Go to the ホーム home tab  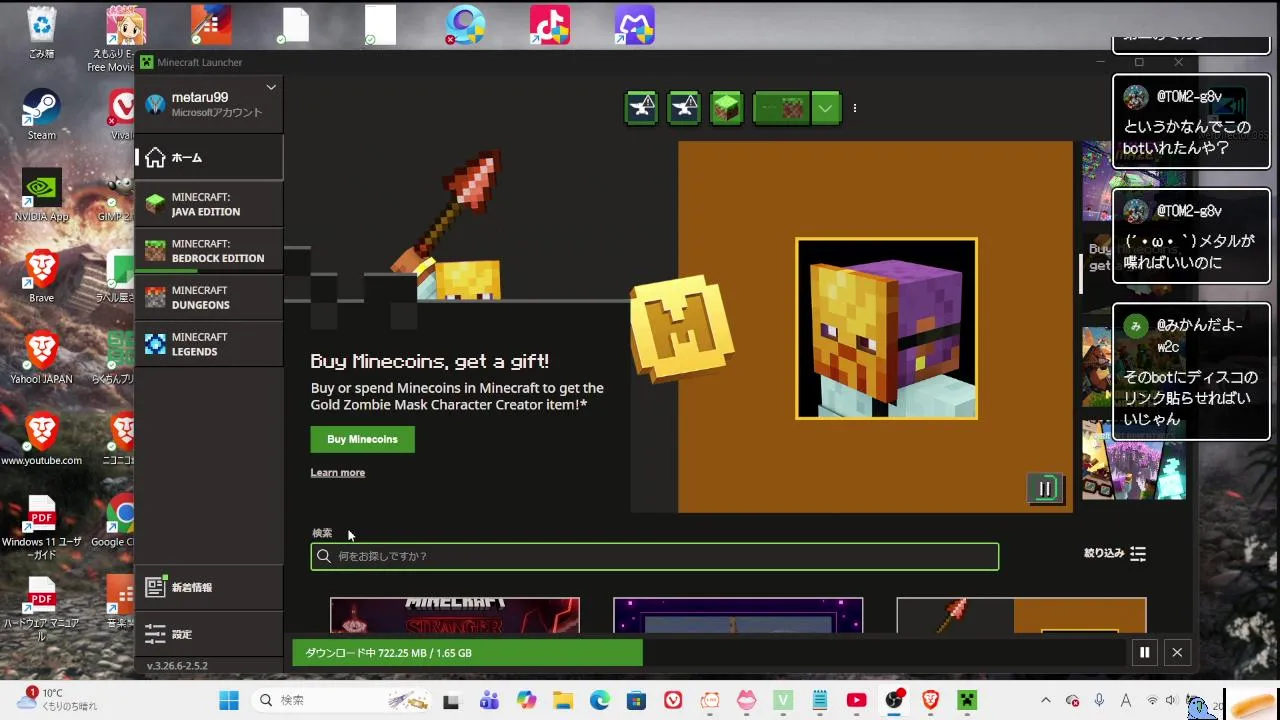coord(209,157)
